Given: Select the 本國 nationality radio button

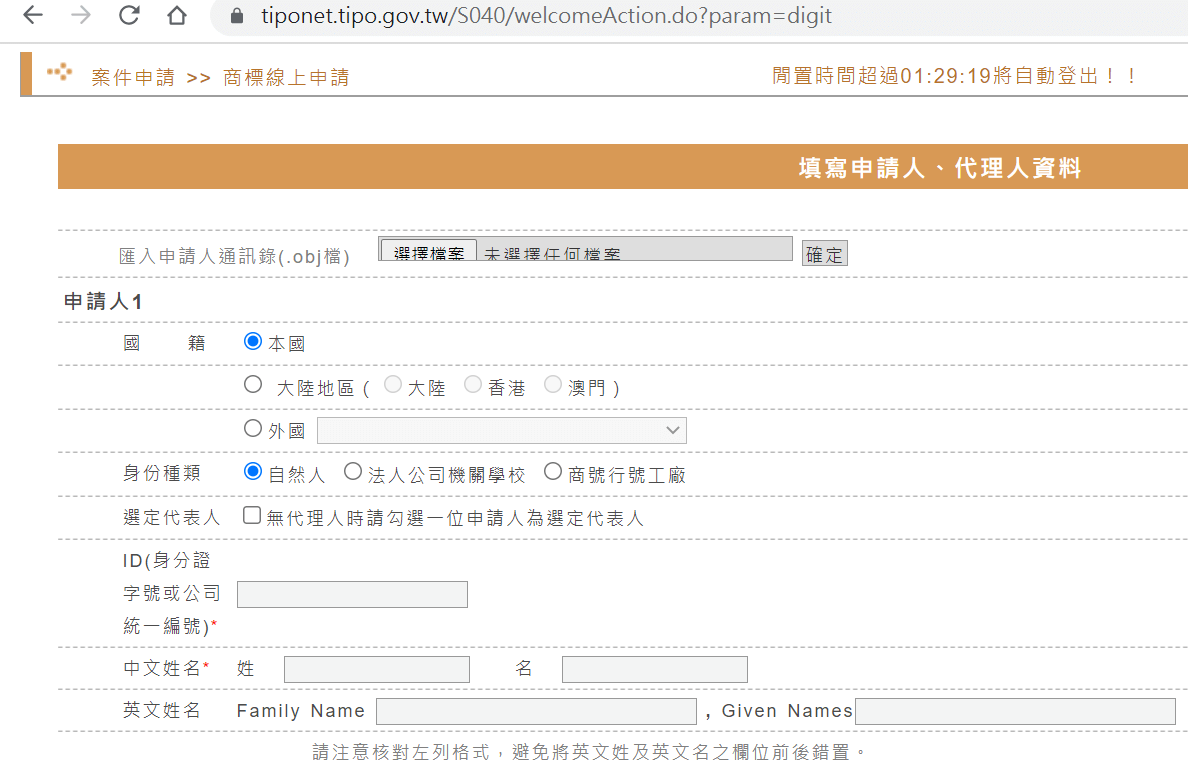Looking at the screenshot, I should [x=253, y=342].
